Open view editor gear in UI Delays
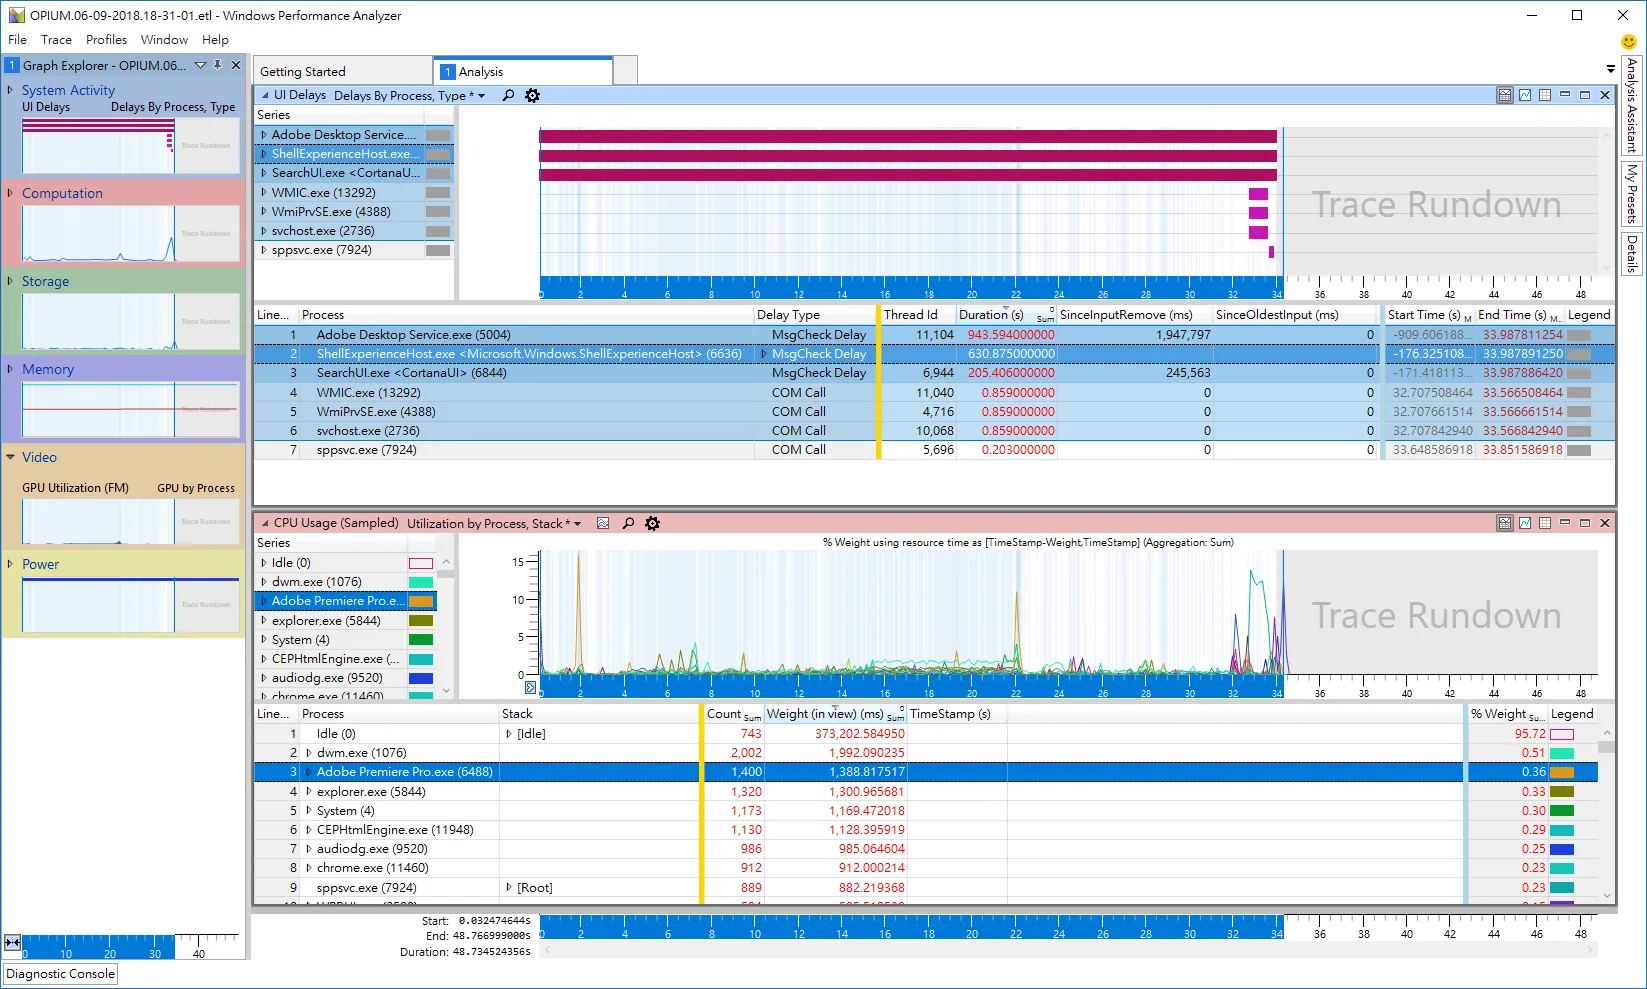 pyautogui.click(x=532, y=96)
